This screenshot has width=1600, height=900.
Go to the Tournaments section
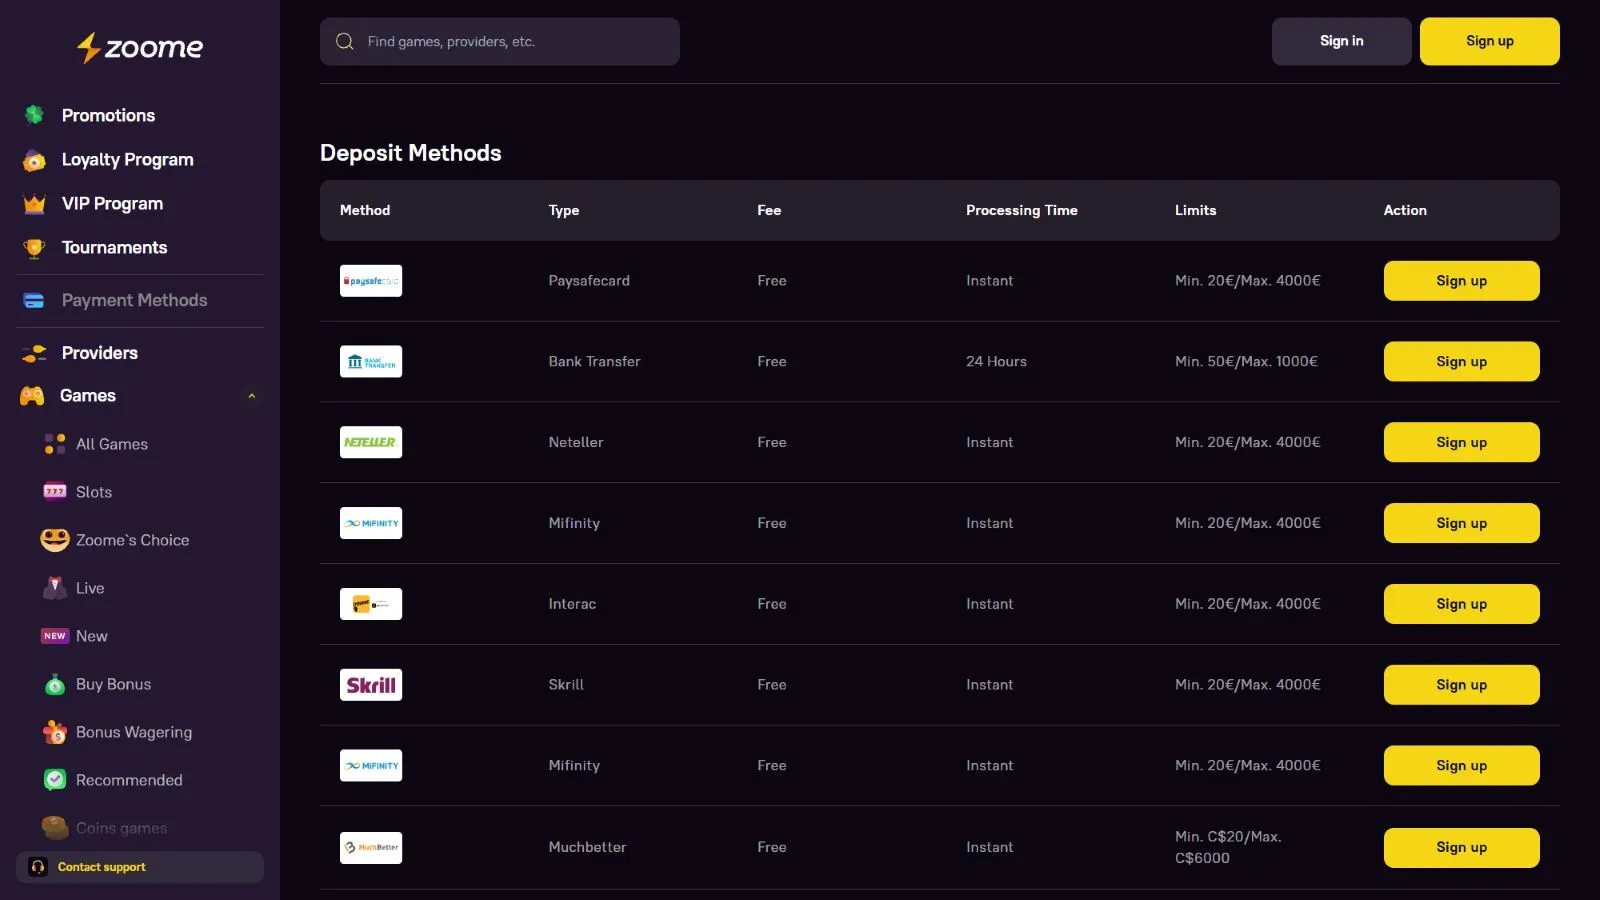(114, 248)
